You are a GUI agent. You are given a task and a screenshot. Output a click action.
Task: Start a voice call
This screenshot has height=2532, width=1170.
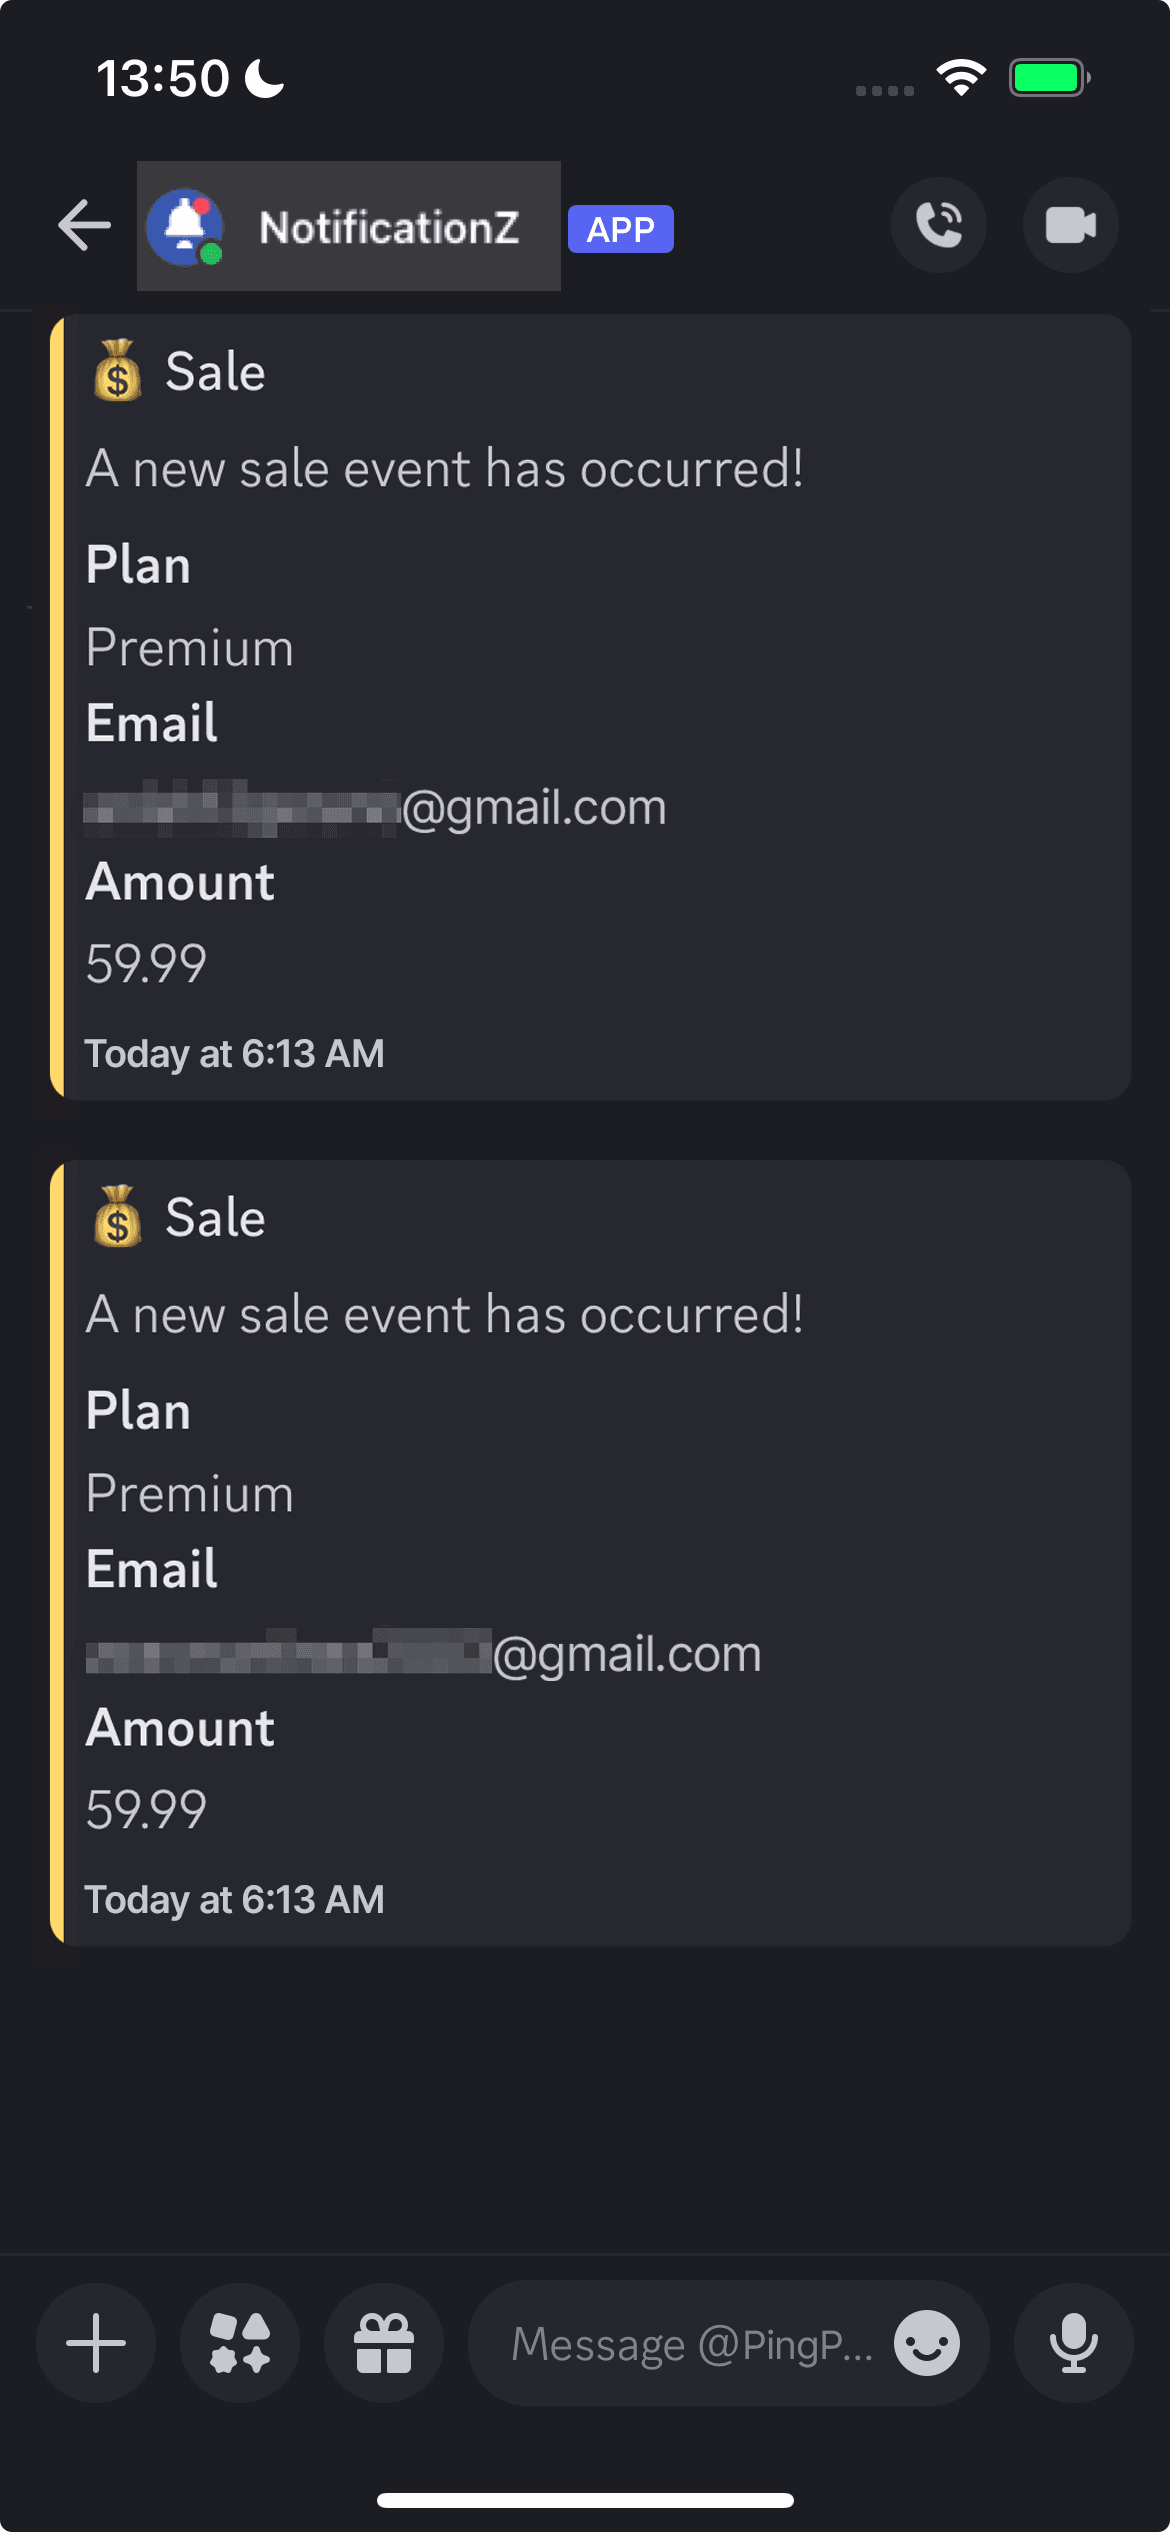(938, 225)
